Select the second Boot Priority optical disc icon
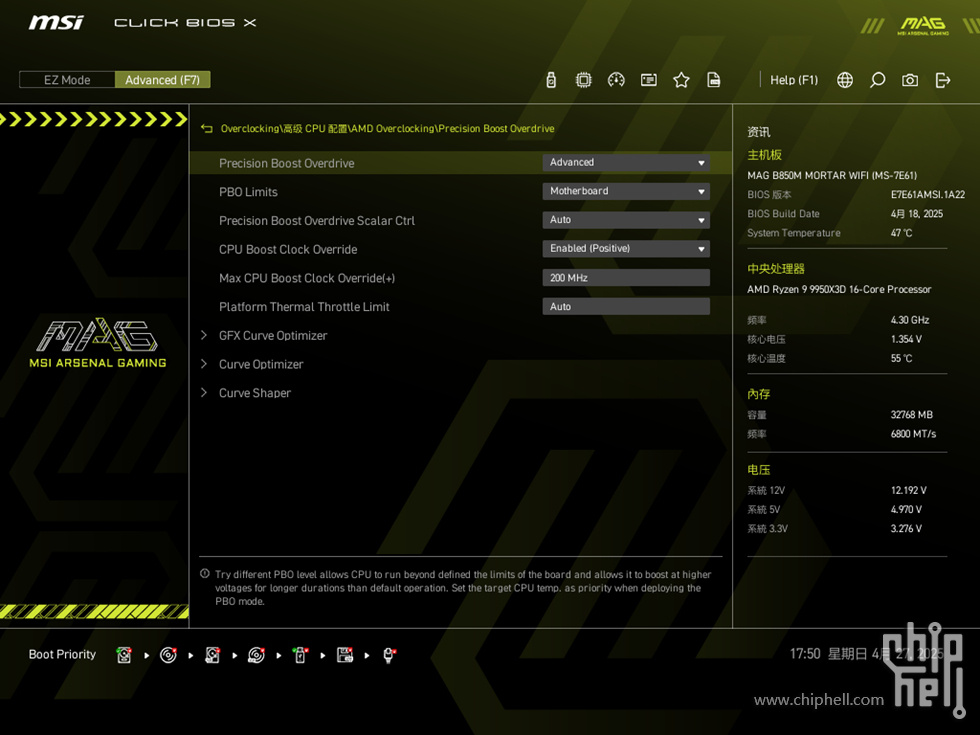The width and height of the screenshot is (980, 735). 168,655
